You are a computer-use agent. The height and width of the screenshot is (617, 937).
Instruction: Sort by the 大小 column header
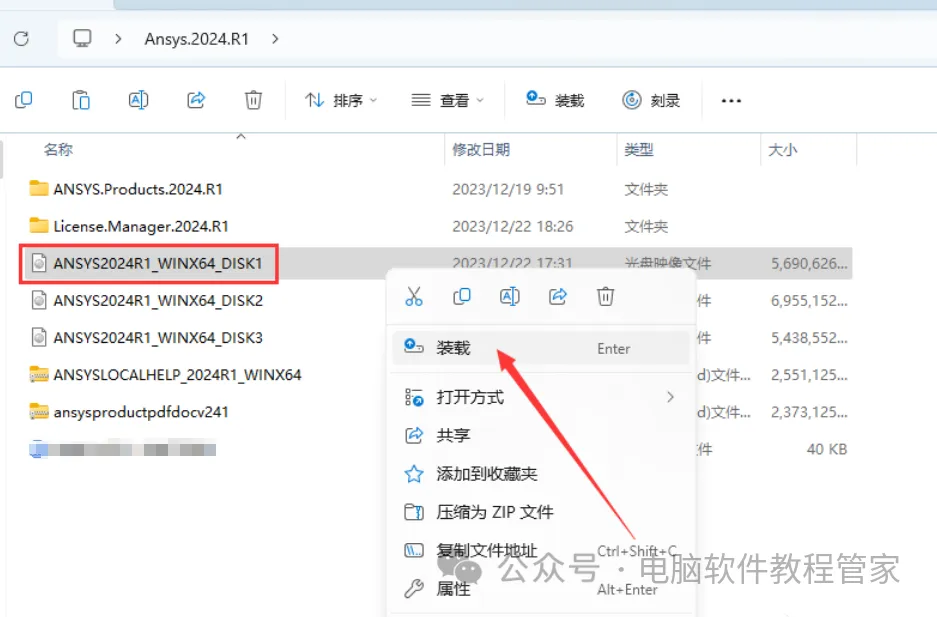782,149
